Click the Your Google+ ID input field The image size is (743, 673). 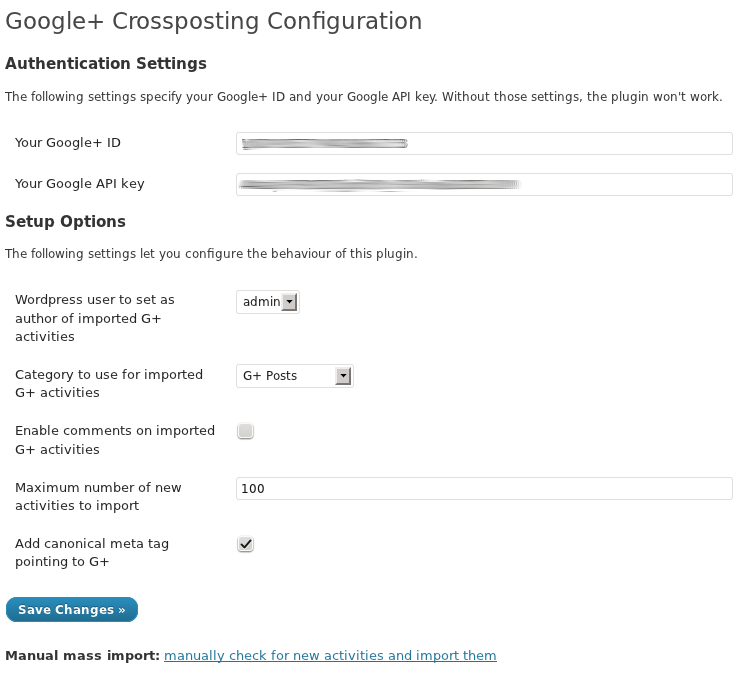[484, 143]
